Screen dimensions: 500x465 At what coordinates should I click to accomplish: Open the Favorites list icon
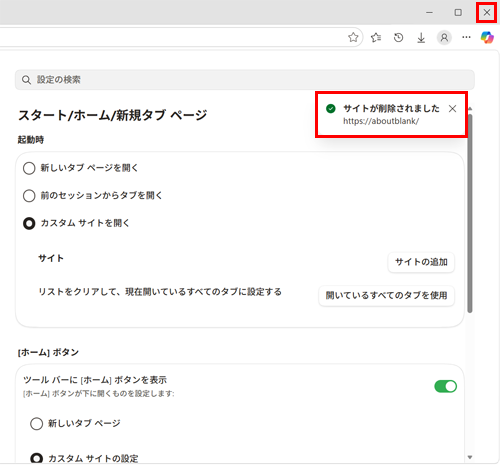click(x=376, y=38)
